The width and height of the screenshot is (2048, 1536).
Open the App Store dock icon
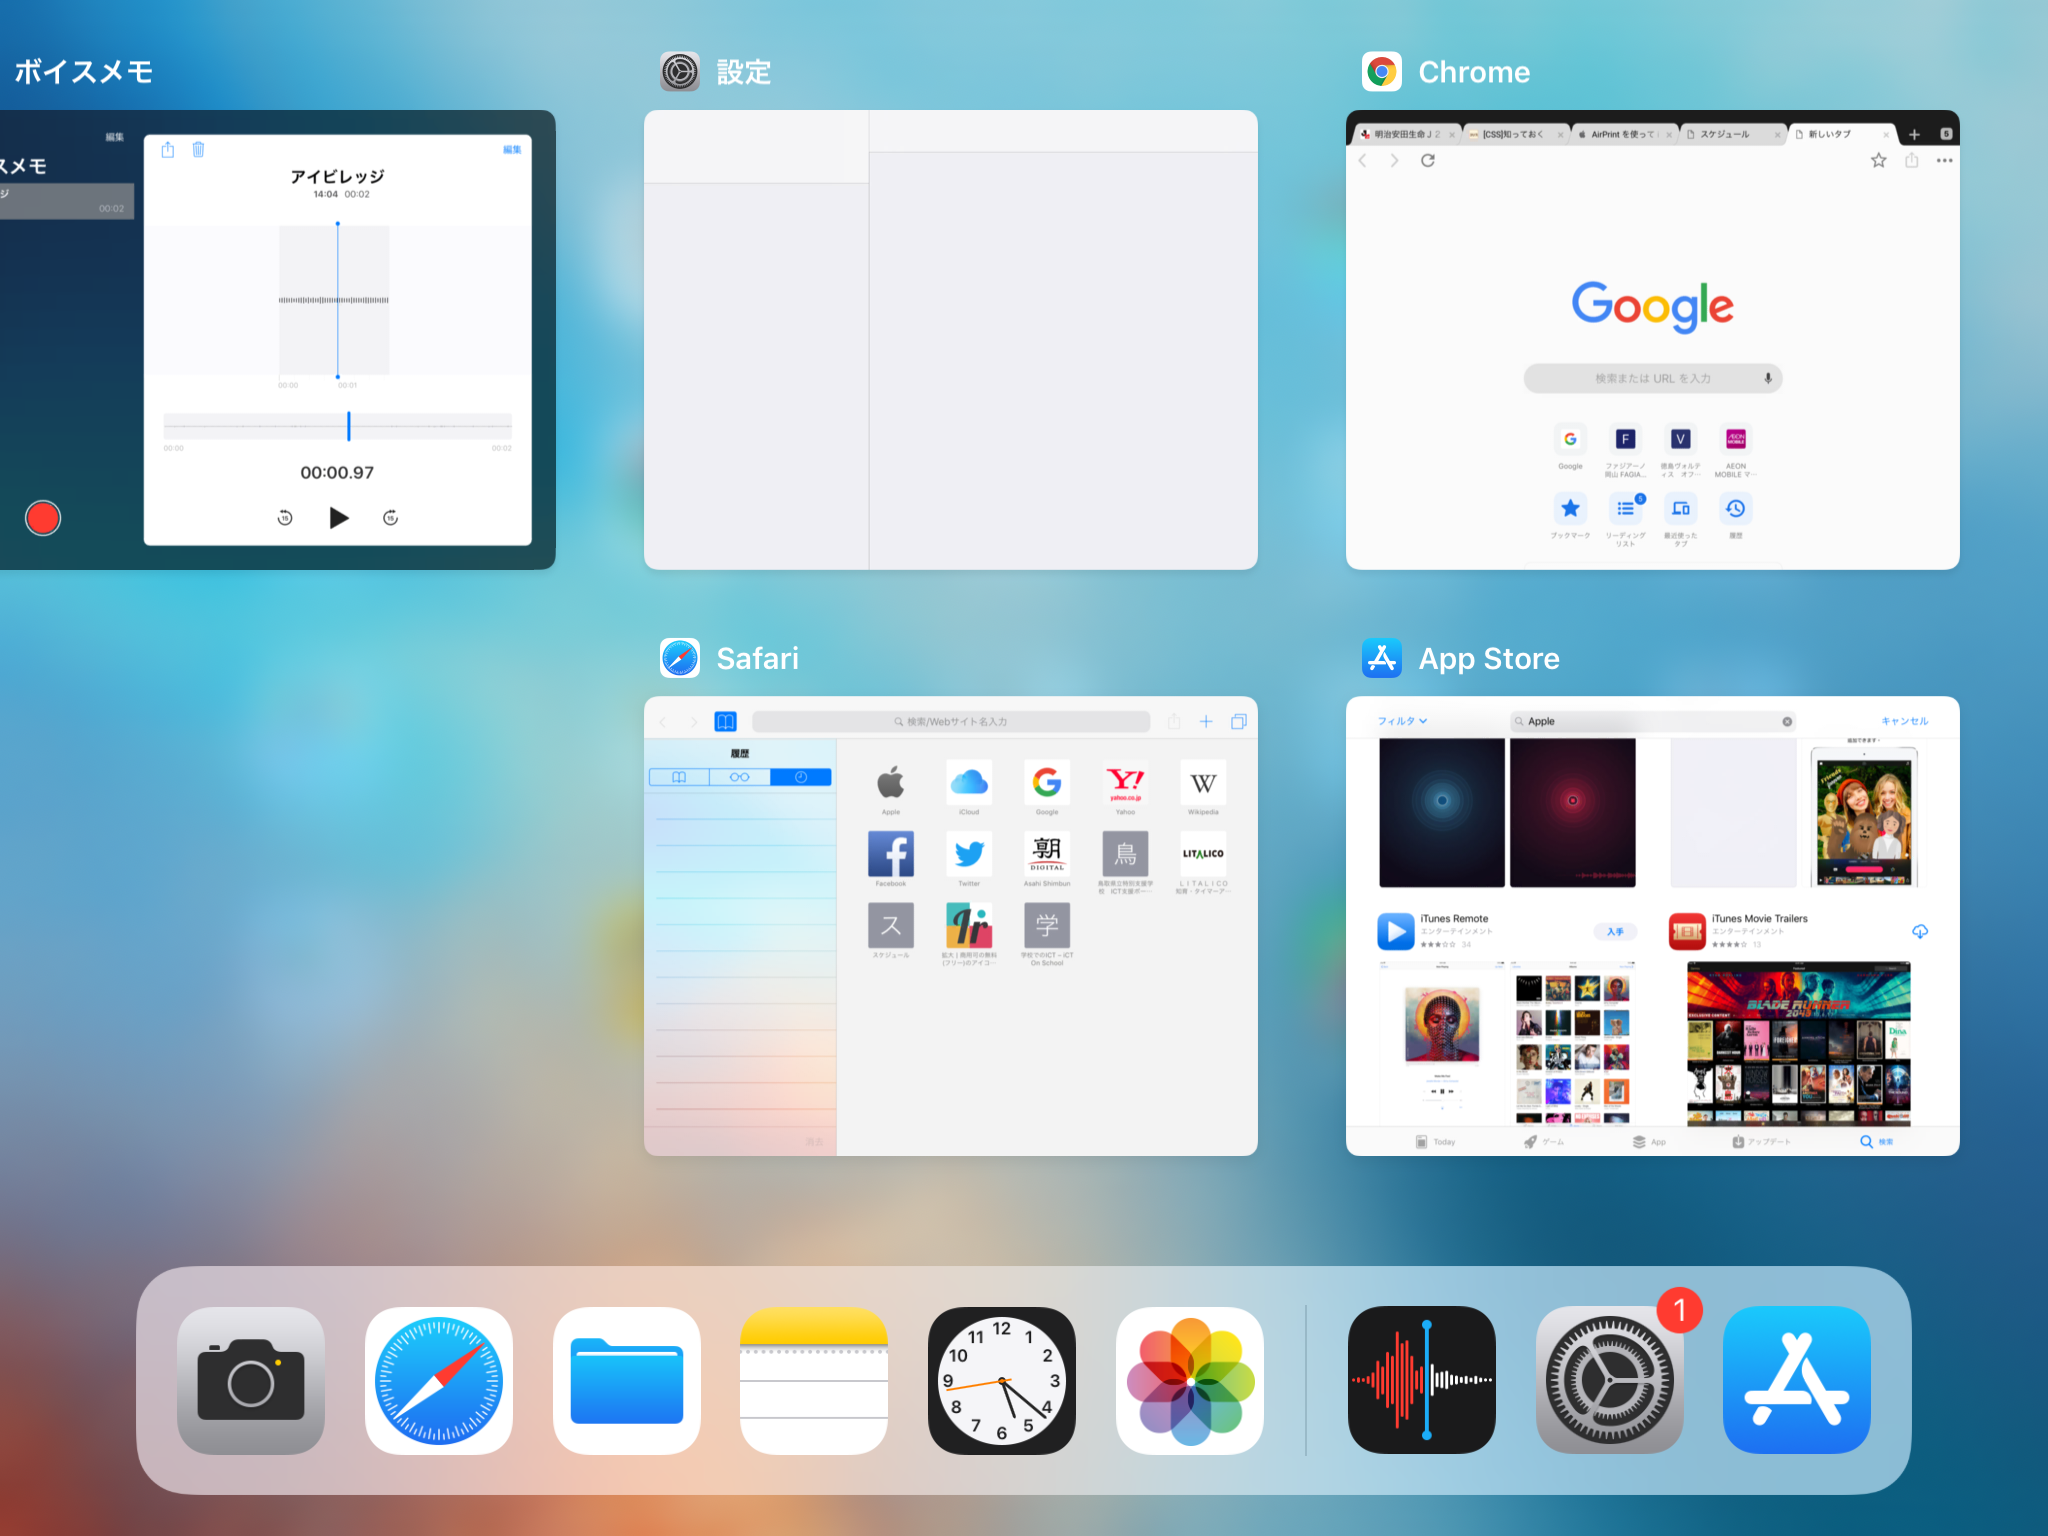click(x=1797, y=1380)
